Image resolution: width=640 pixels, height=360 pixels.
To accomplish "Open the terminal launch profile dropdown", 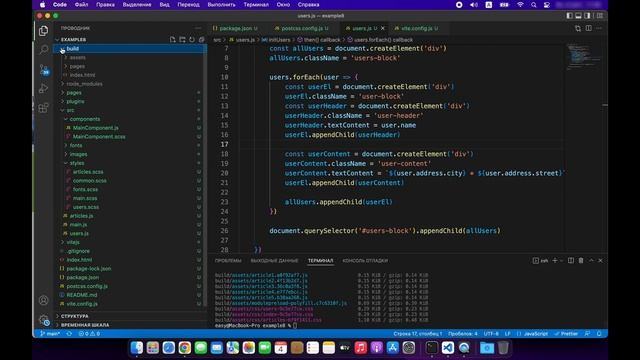I will (x=562, y=260).
